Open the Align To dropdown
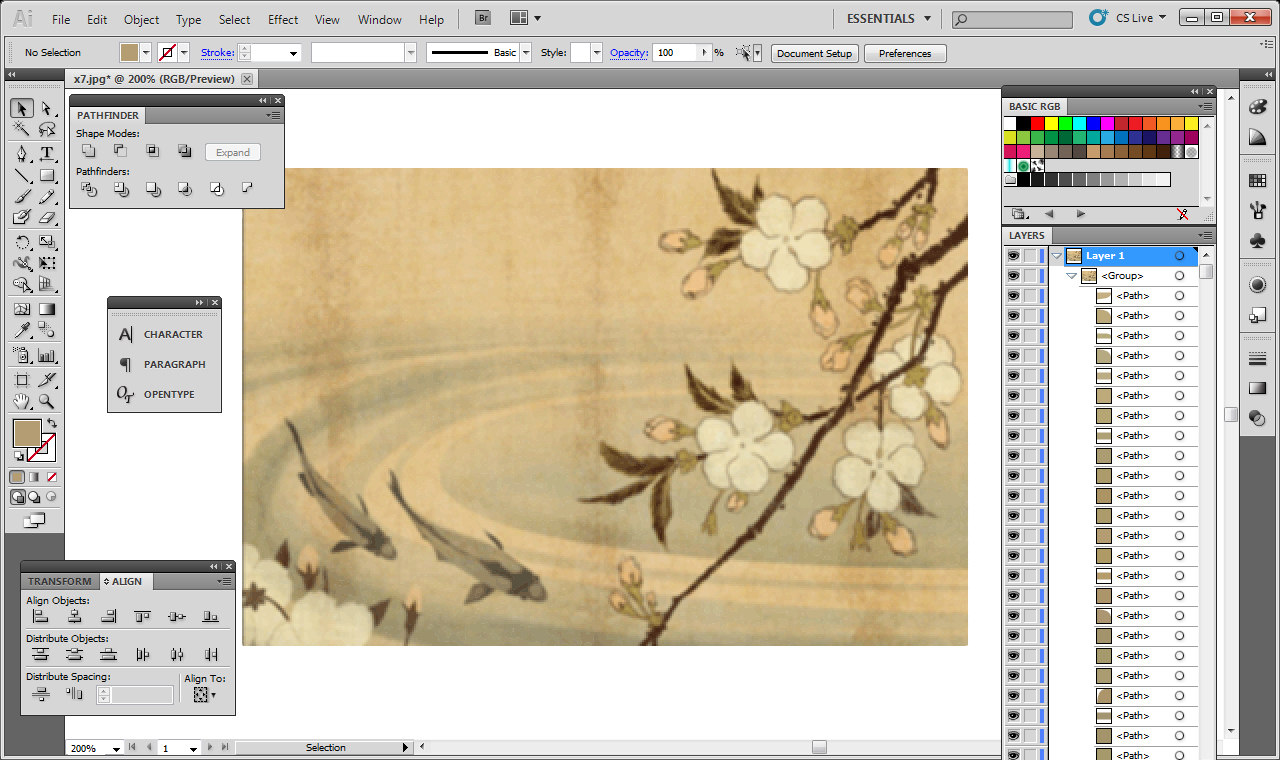 (x=205, y=694)
